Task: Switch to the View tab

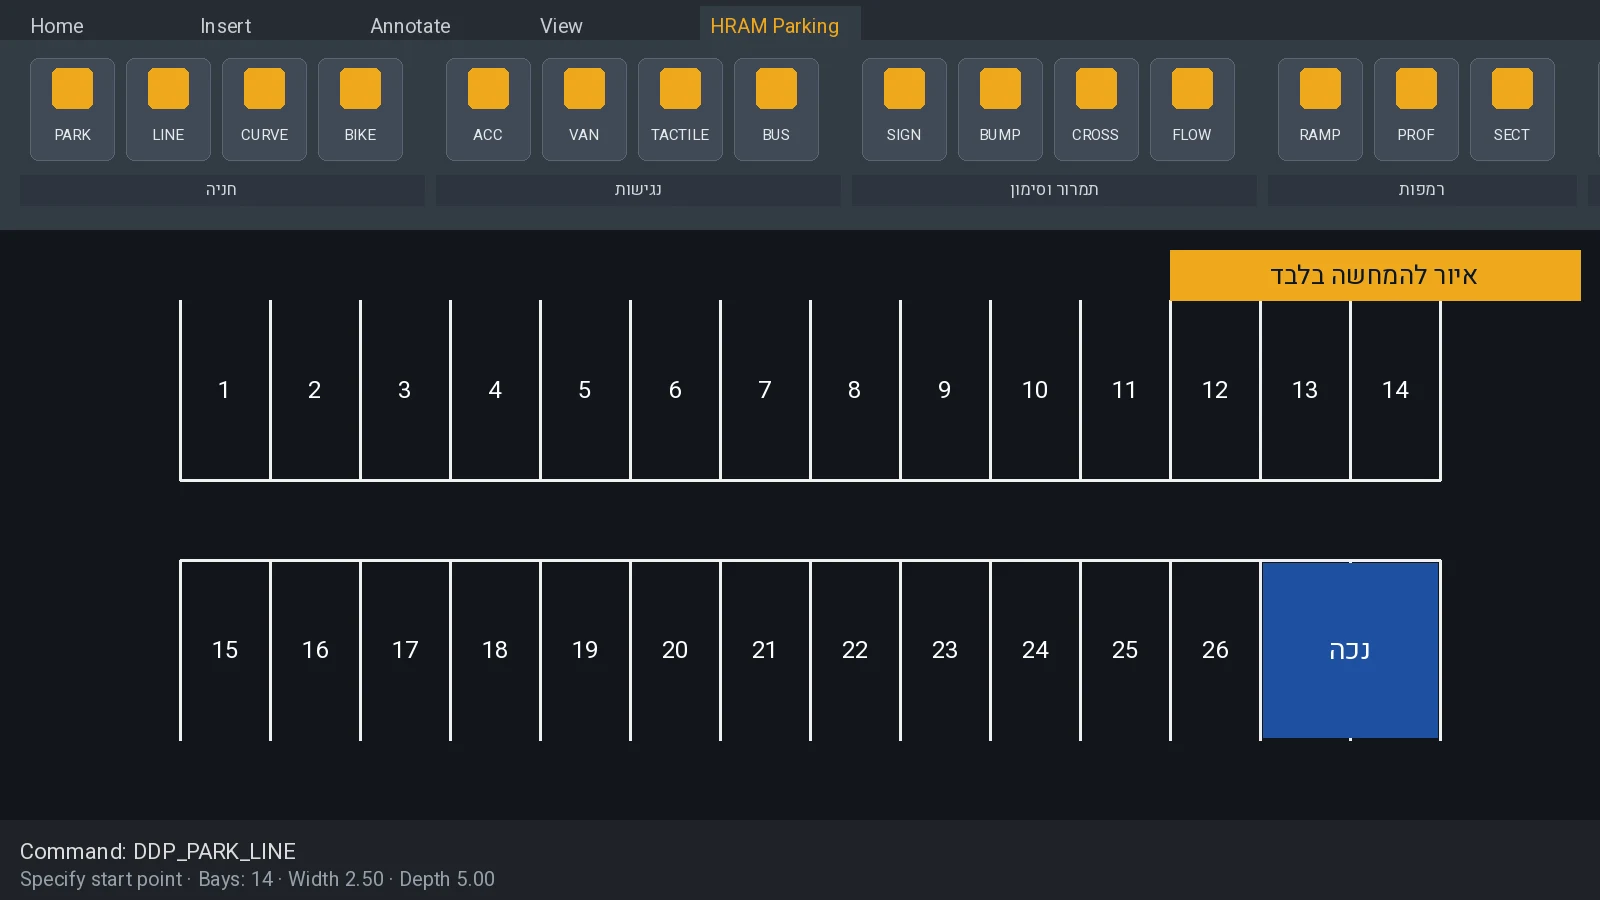Action: [x=561, y=26]
